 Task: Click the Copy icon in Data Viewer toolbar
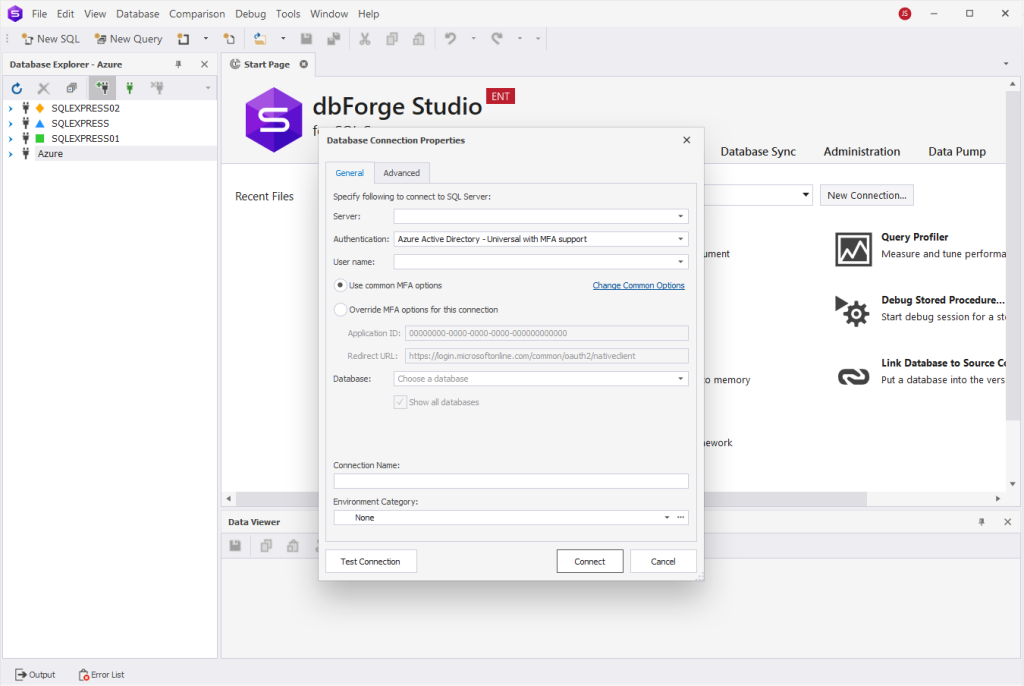(266, 546)
